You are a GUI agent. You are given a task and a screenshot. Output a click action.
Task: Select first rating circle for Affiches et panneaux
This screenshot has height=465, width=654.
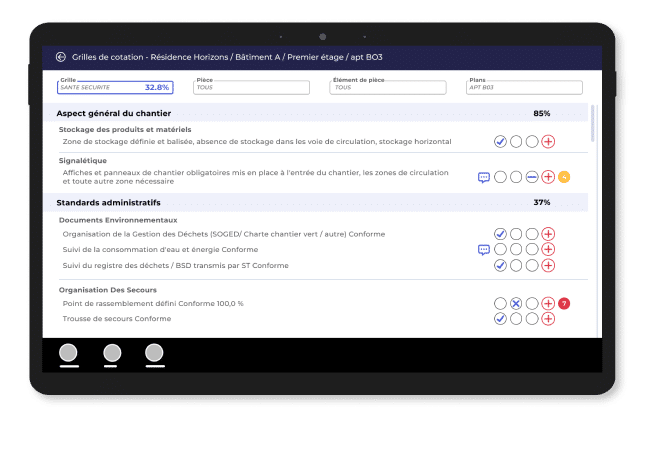(x=500, y=177)
